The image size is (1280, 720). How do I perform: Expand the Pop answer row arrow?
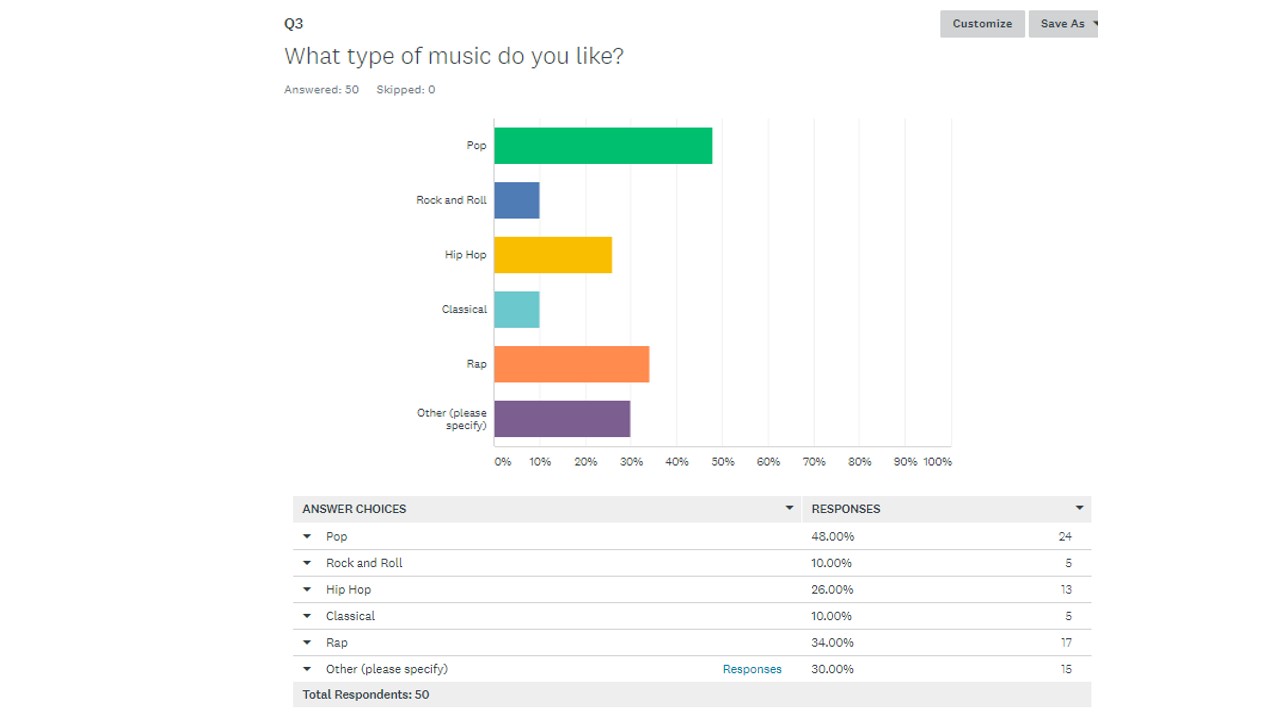pos(307,537)
